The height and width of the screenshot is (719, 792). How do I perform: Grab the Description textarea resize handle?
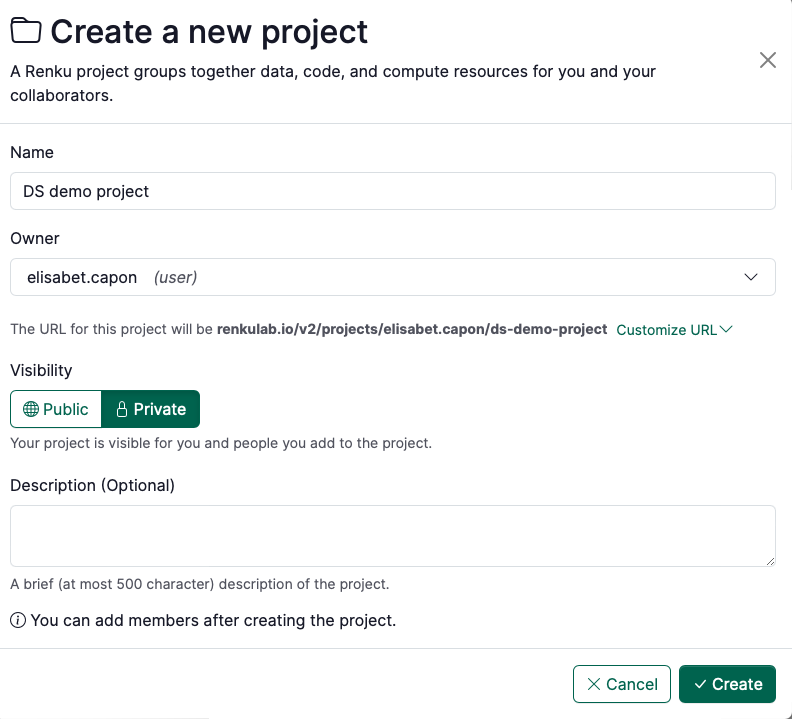(770, 561)
